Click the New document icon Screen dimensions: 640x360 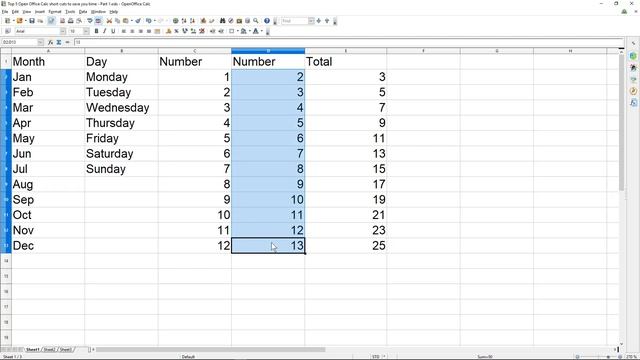[7, 21]
